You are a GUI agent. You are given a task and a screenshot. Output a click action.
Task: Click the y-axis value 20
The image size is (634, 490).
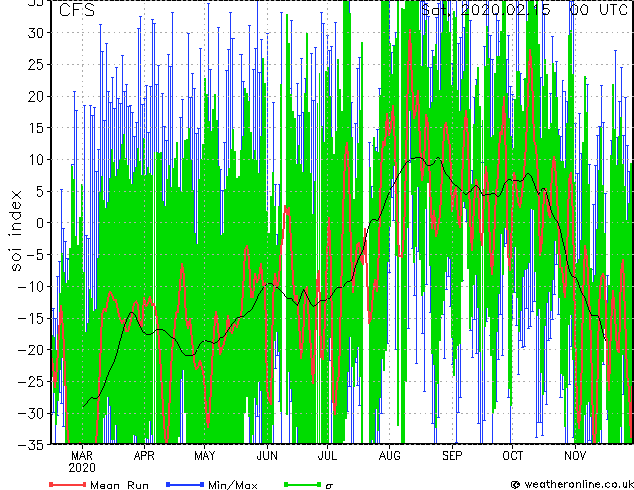click(x=36, y=96)
